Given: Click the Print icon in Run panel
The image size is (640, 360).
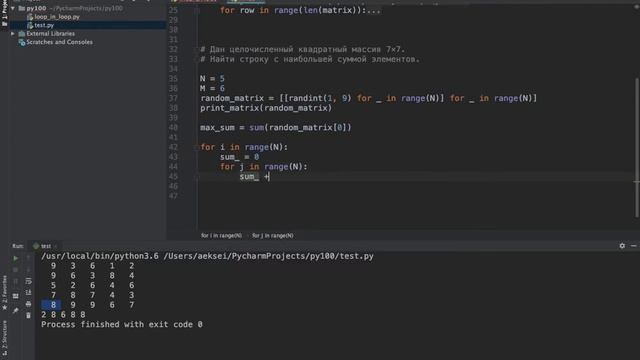Looking at the screenshot, I should click(28, 304).
